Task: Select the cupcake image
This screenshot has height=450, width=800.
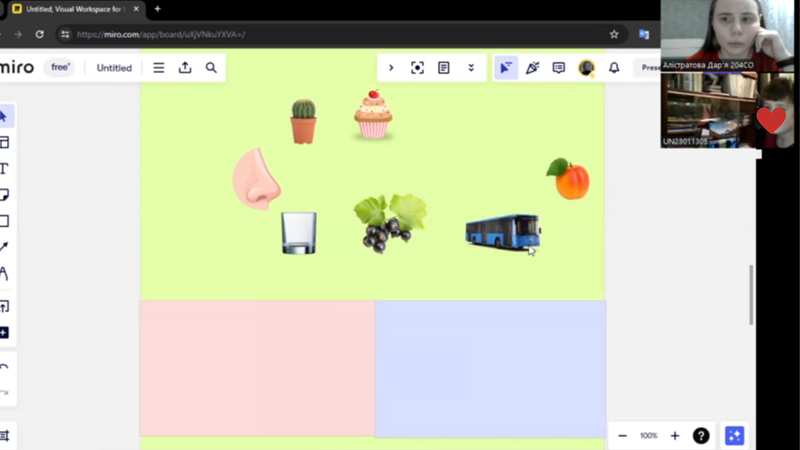Action: [373, 114]
